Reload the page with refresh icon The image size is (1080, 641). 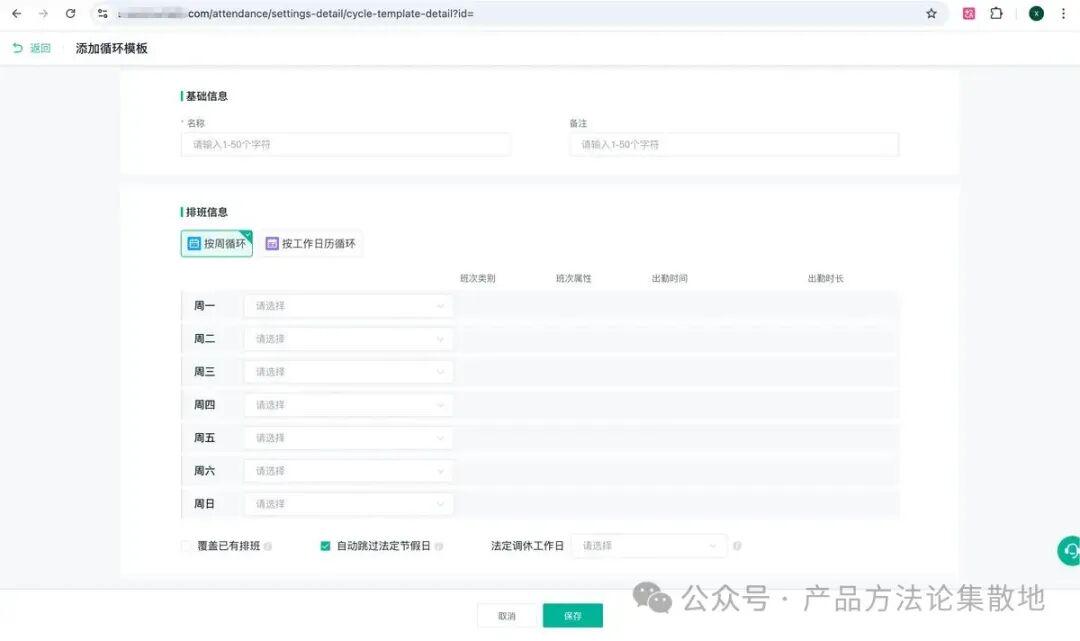(70, 14)
